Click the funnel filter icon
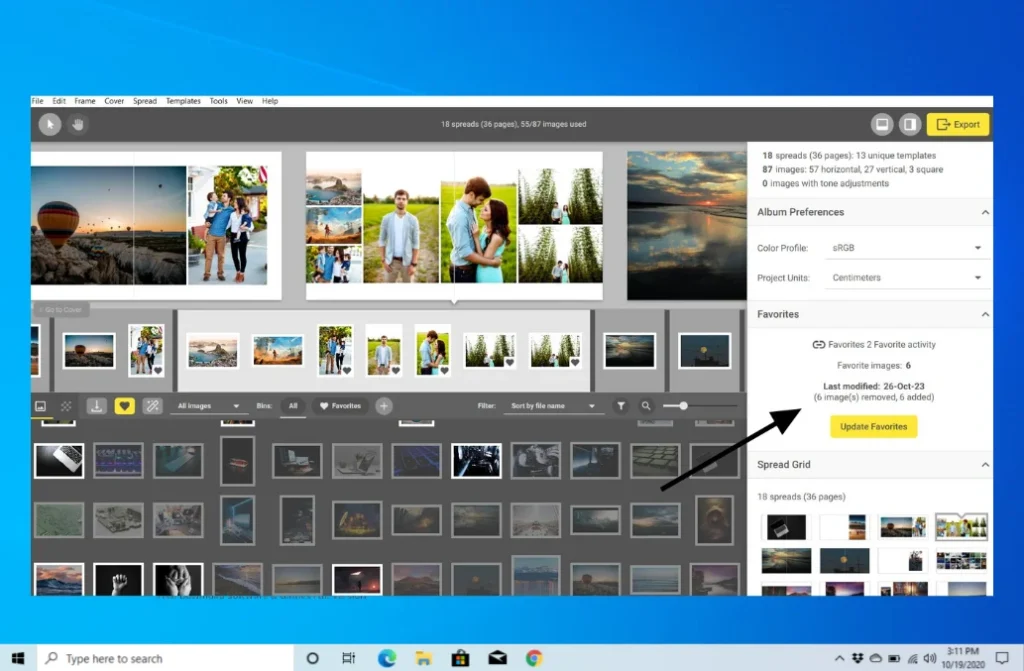1024x671 pixels. pos(621,406)
